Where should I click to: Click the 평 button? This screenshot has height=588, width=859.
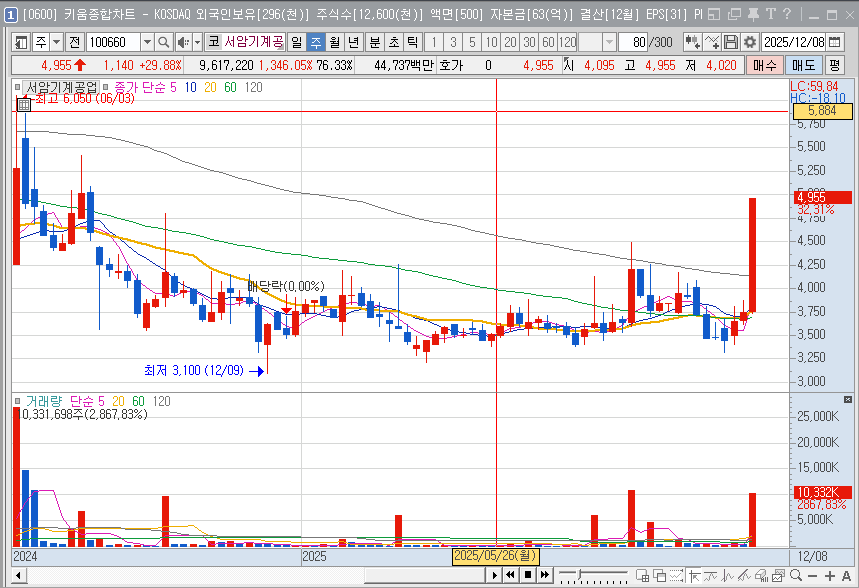click(x=834, y=65)
